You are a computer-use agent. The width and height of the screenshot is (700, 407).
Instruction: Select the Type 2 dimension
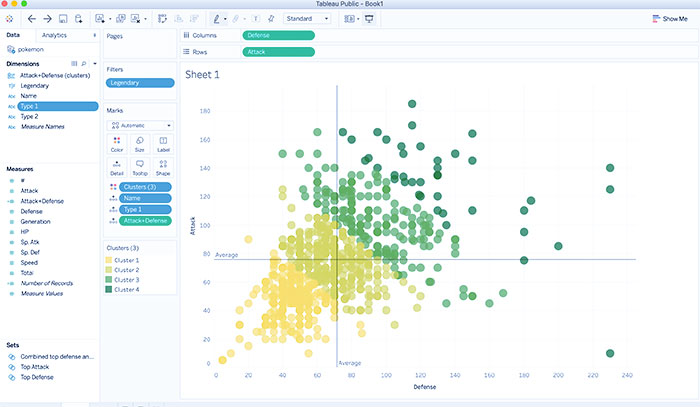[x=29, y=116]
